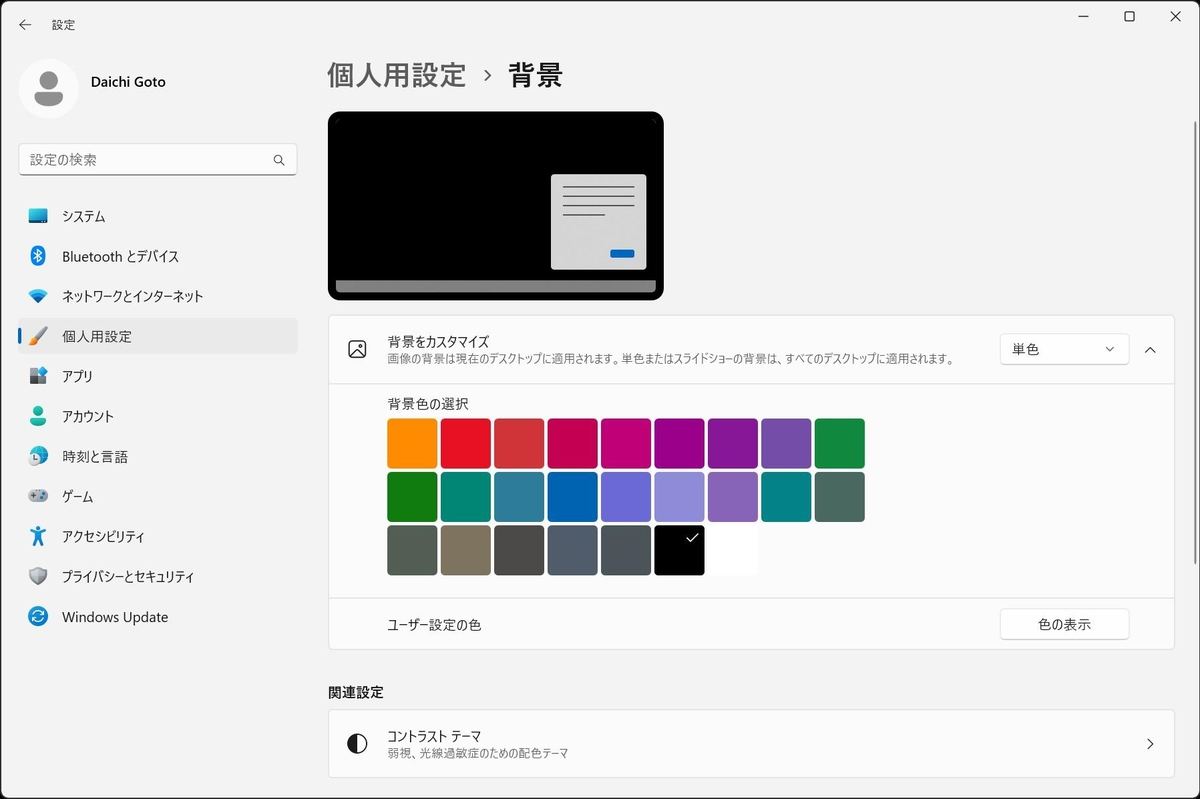Click the 背景色の選択 label
This screenshot has width=1200, height=799.
428,404
